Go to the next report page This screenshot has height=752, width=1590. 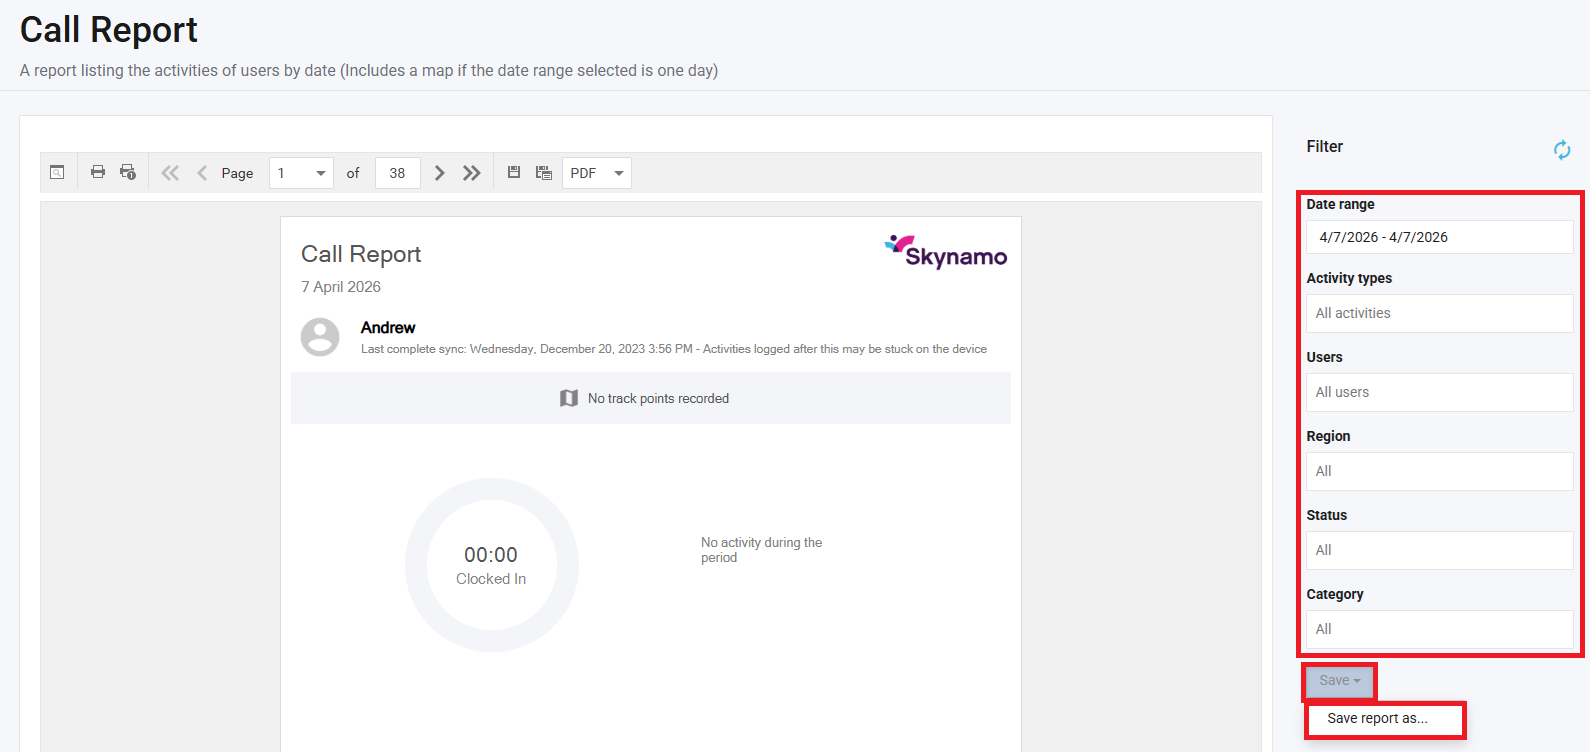[x=439, y=173]
